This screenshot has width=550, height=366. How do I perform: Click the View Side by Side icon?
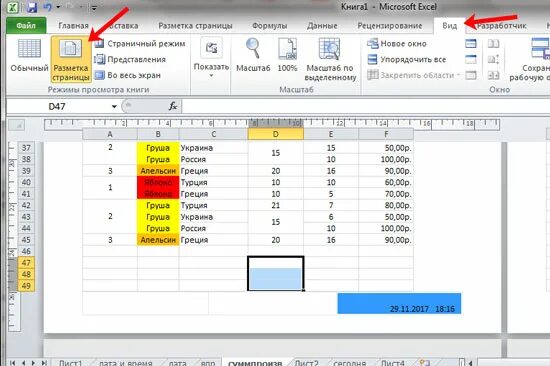[494, 44]
